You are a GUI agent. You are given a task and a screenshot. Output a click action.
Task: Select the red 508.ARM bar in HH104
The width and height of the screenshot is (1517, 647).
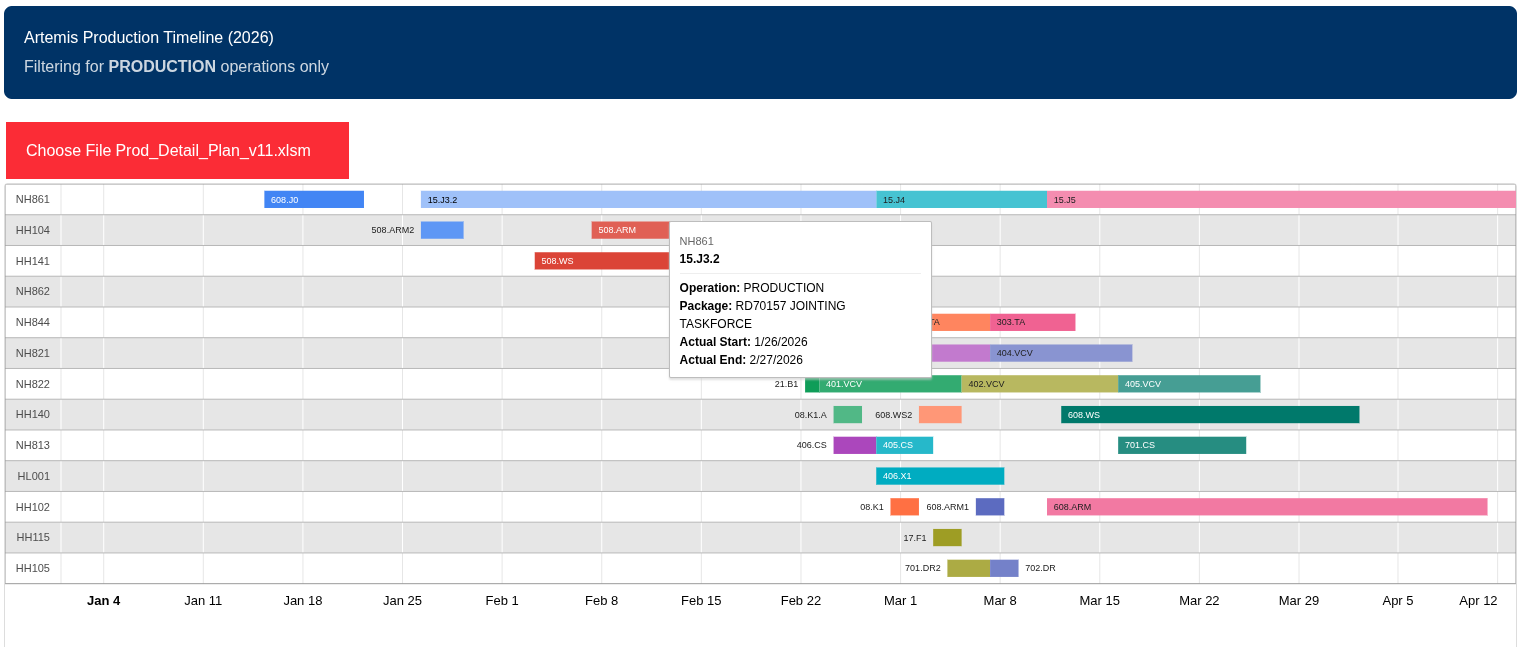pyautogui.click(x=630, y=230)
